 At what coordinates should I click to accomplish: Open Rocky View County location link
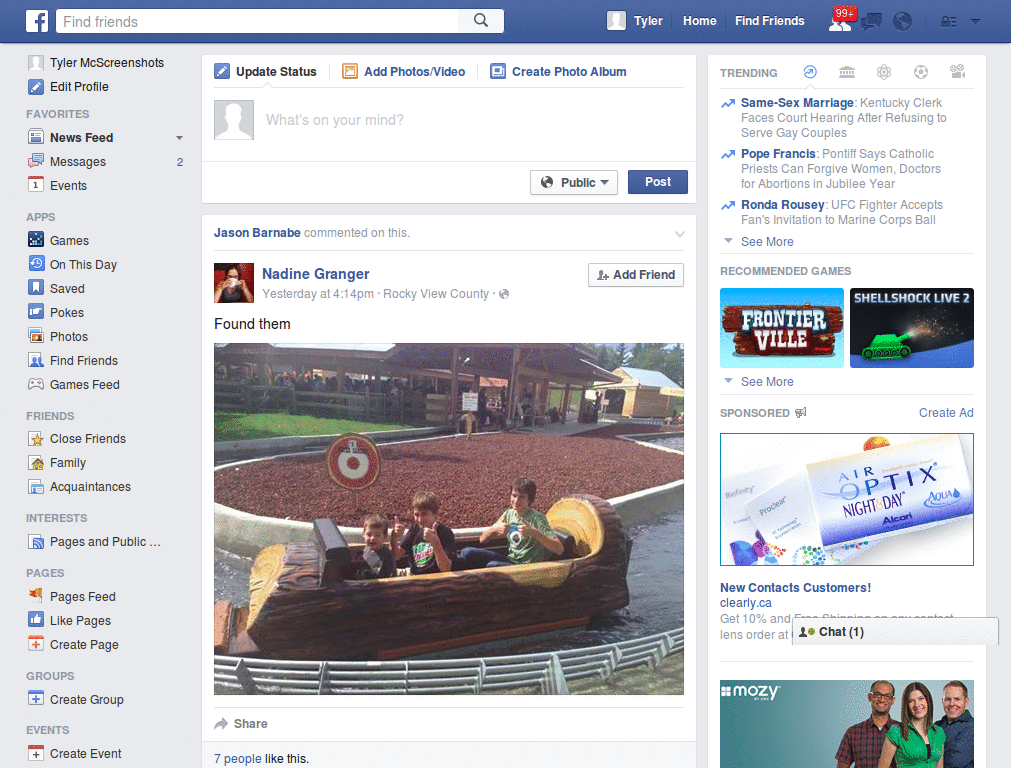click(436, 294)
